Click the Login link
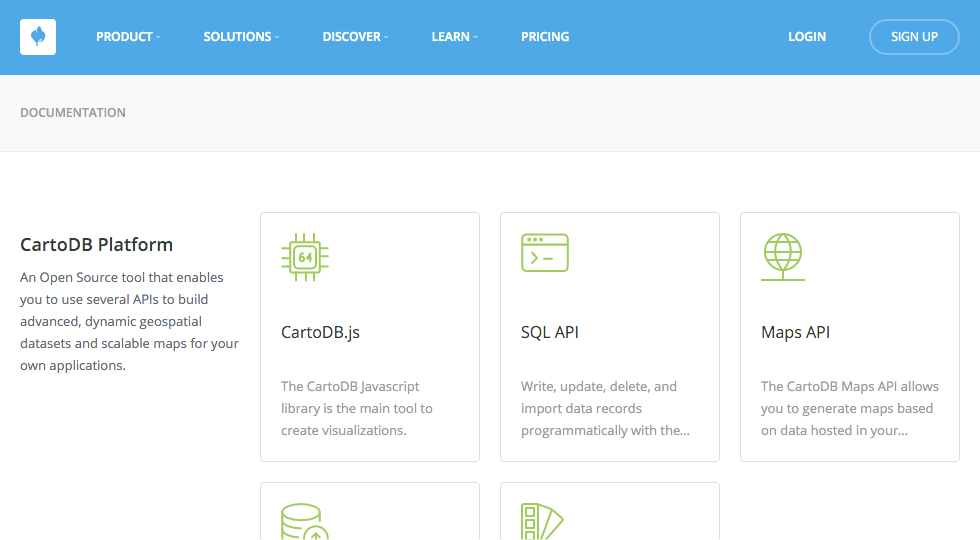Screen dimensions: 980x540 (x=807, y=37)
